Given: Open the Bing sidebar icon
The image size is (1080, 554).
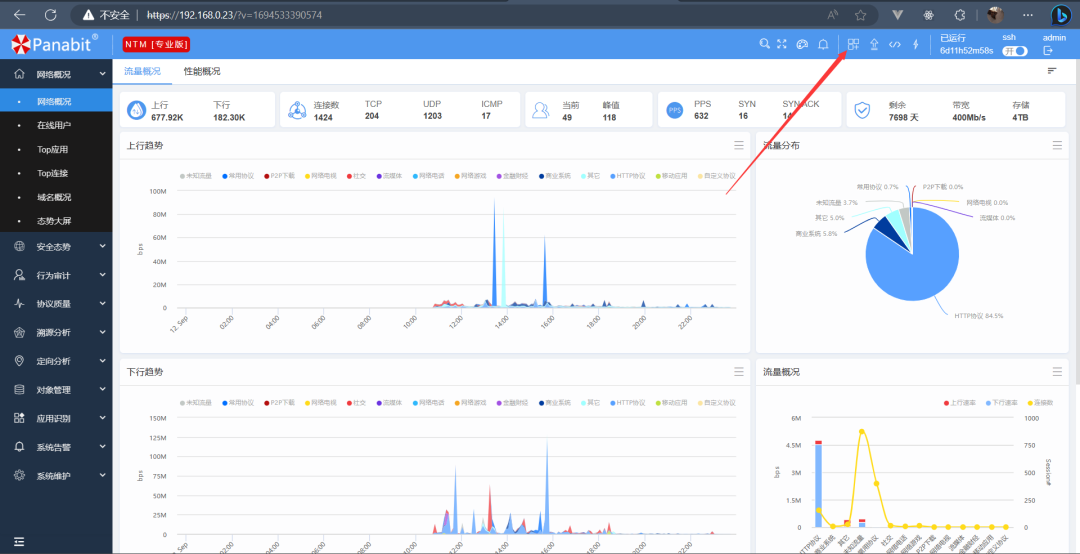Looking at the screenshot, I should (x=1059, y=14).
